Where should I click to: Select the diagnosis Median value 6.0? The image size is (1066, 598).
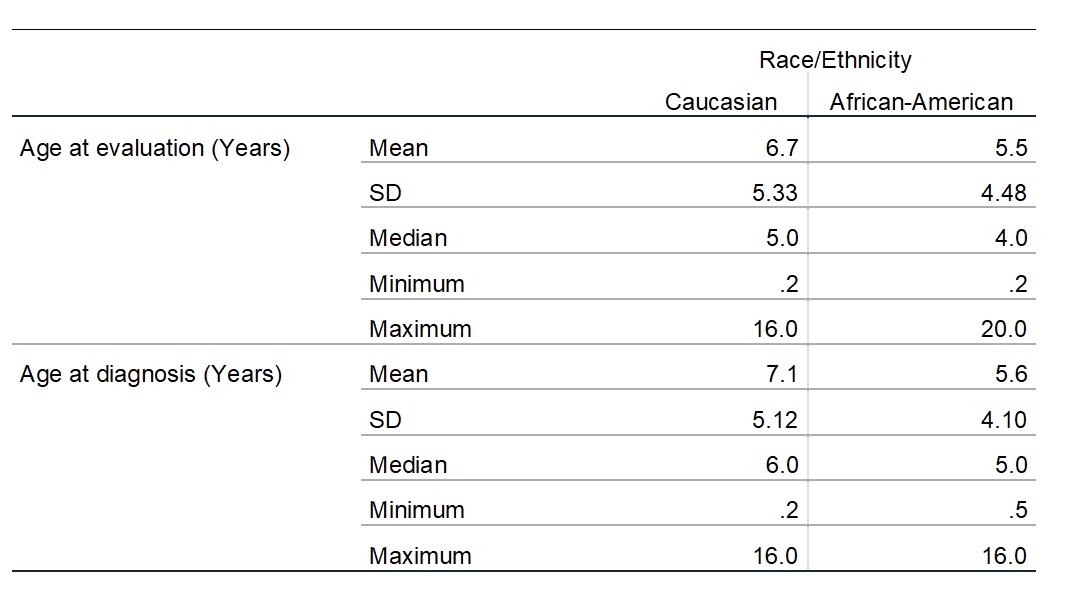coord(782,465)
